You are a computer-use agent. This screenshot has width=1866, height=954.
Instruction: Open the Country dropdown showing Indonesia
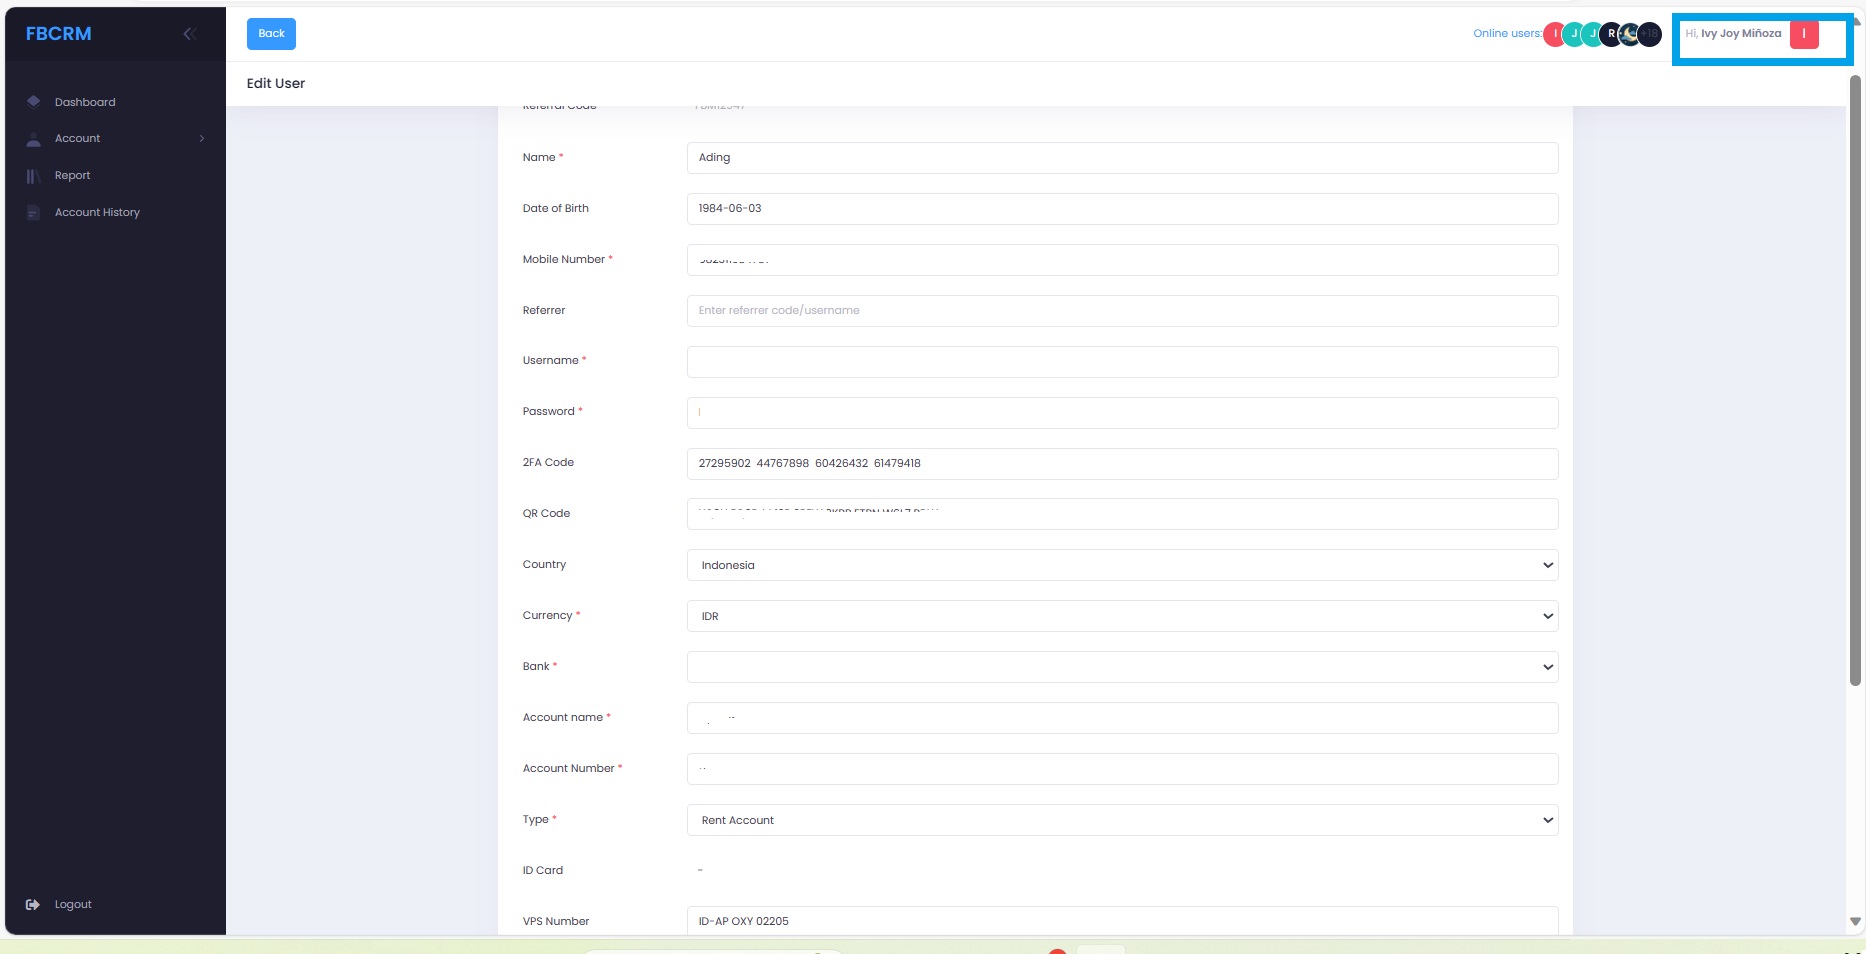pyautogui.click(x=1122, y=565)
